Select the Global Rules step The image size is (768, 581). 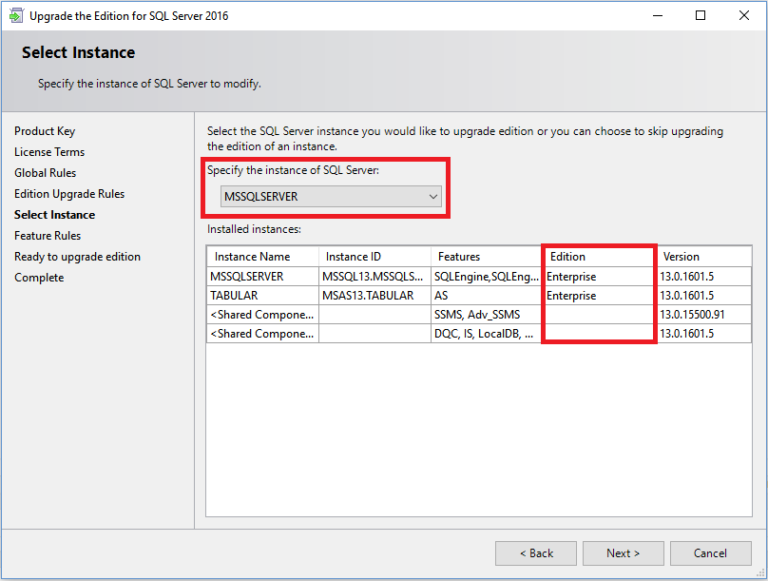click(x=45, y=173)
